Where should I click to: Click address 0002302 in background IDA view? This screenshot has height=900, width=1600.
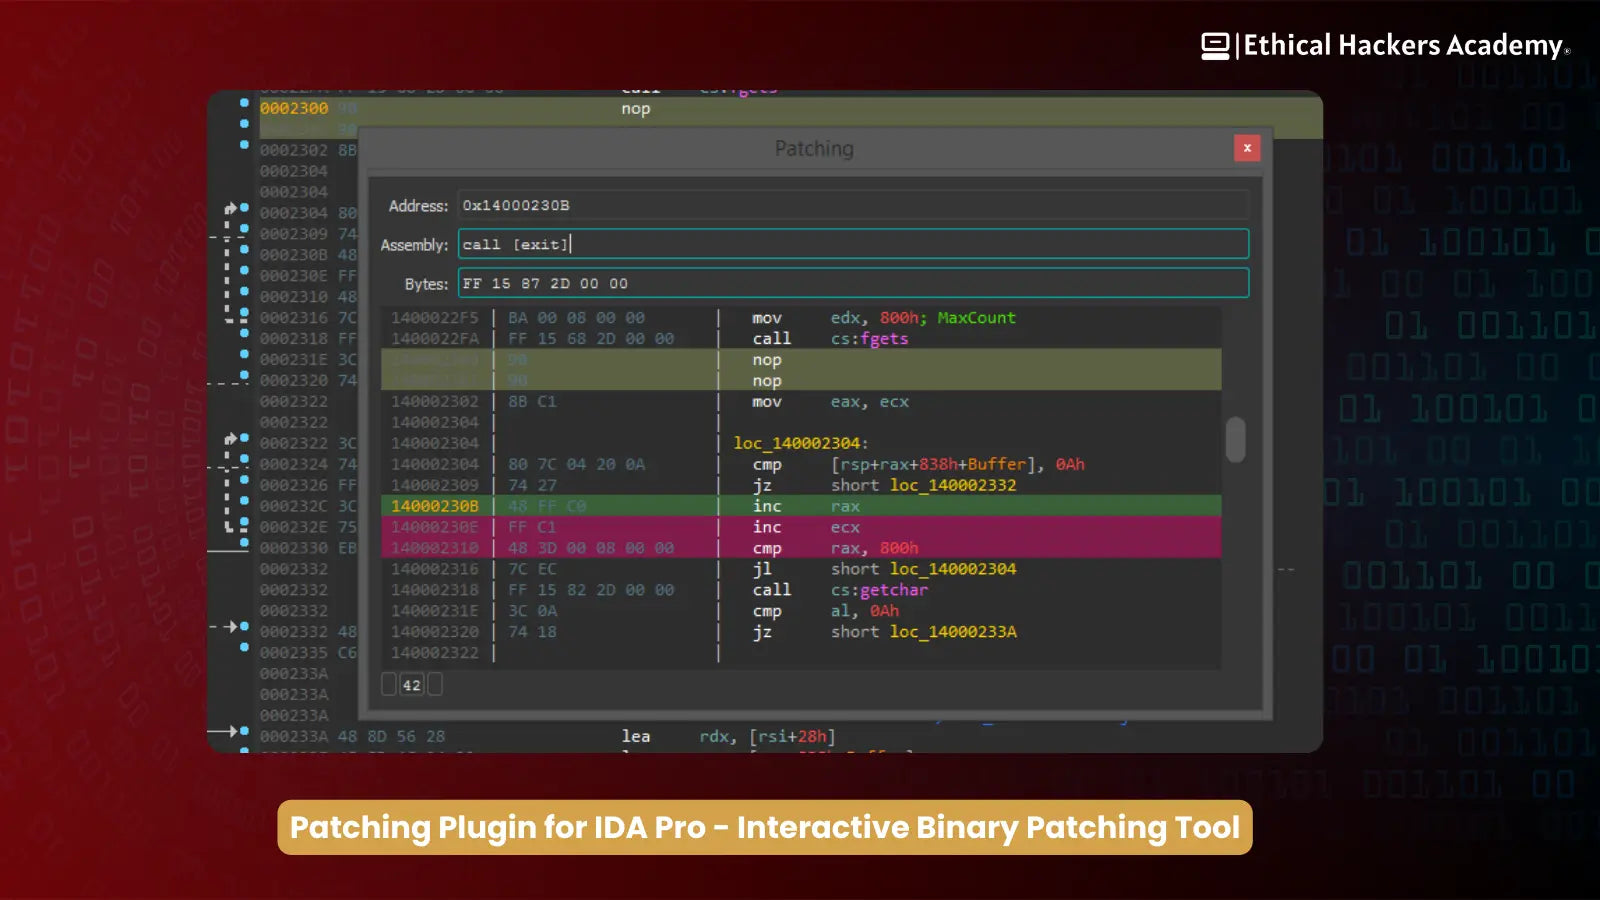click(294, 150)
